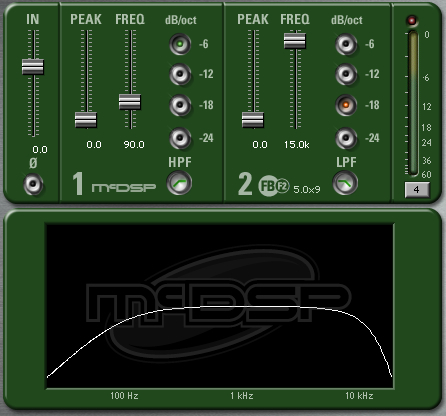Click the FB F2 logo badge
Image resolution: width=446 pixels, height=416 pixels.
coord(274,186)
